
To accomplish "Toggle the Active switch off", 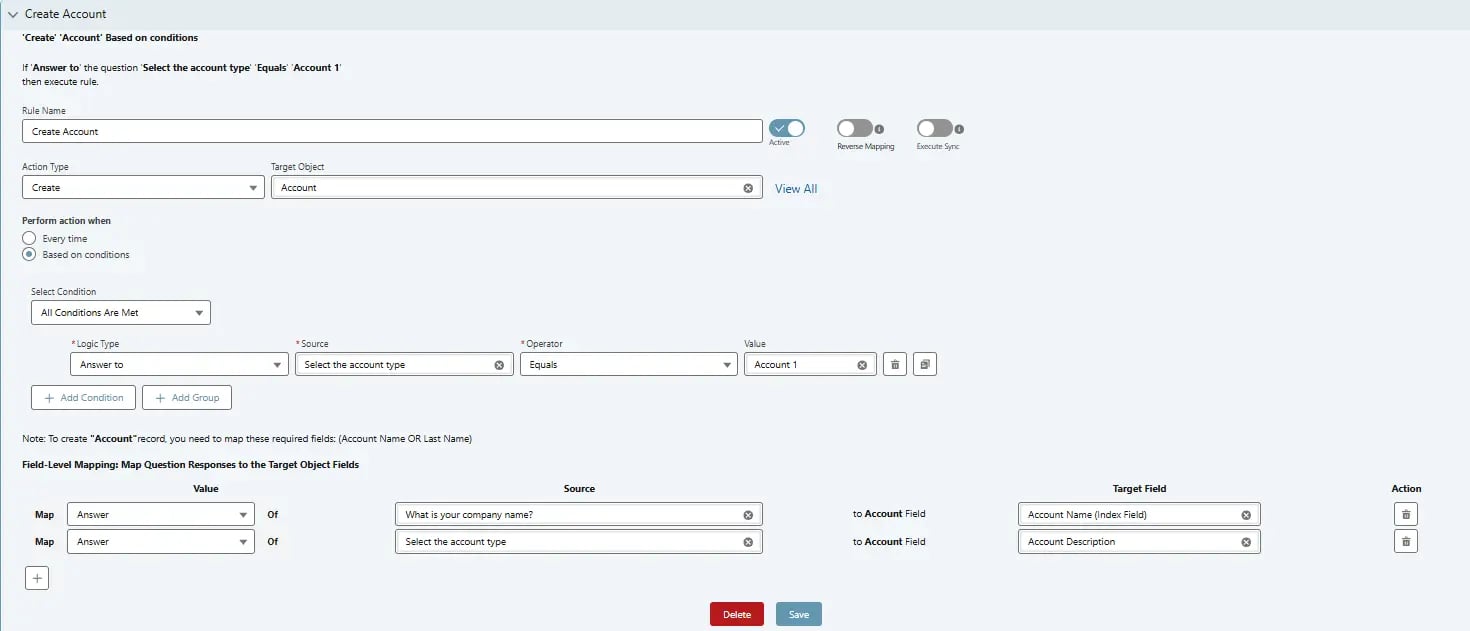I will click(x=787, y=128).
